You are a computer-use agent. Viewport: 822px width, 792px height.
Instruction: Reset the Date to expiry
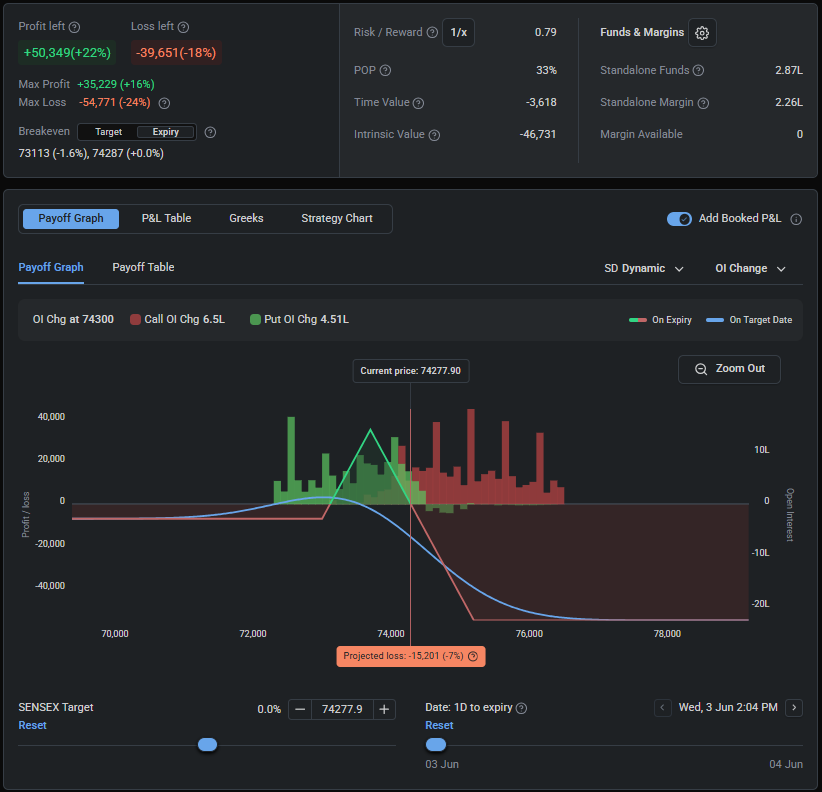(x=439, y=725)
